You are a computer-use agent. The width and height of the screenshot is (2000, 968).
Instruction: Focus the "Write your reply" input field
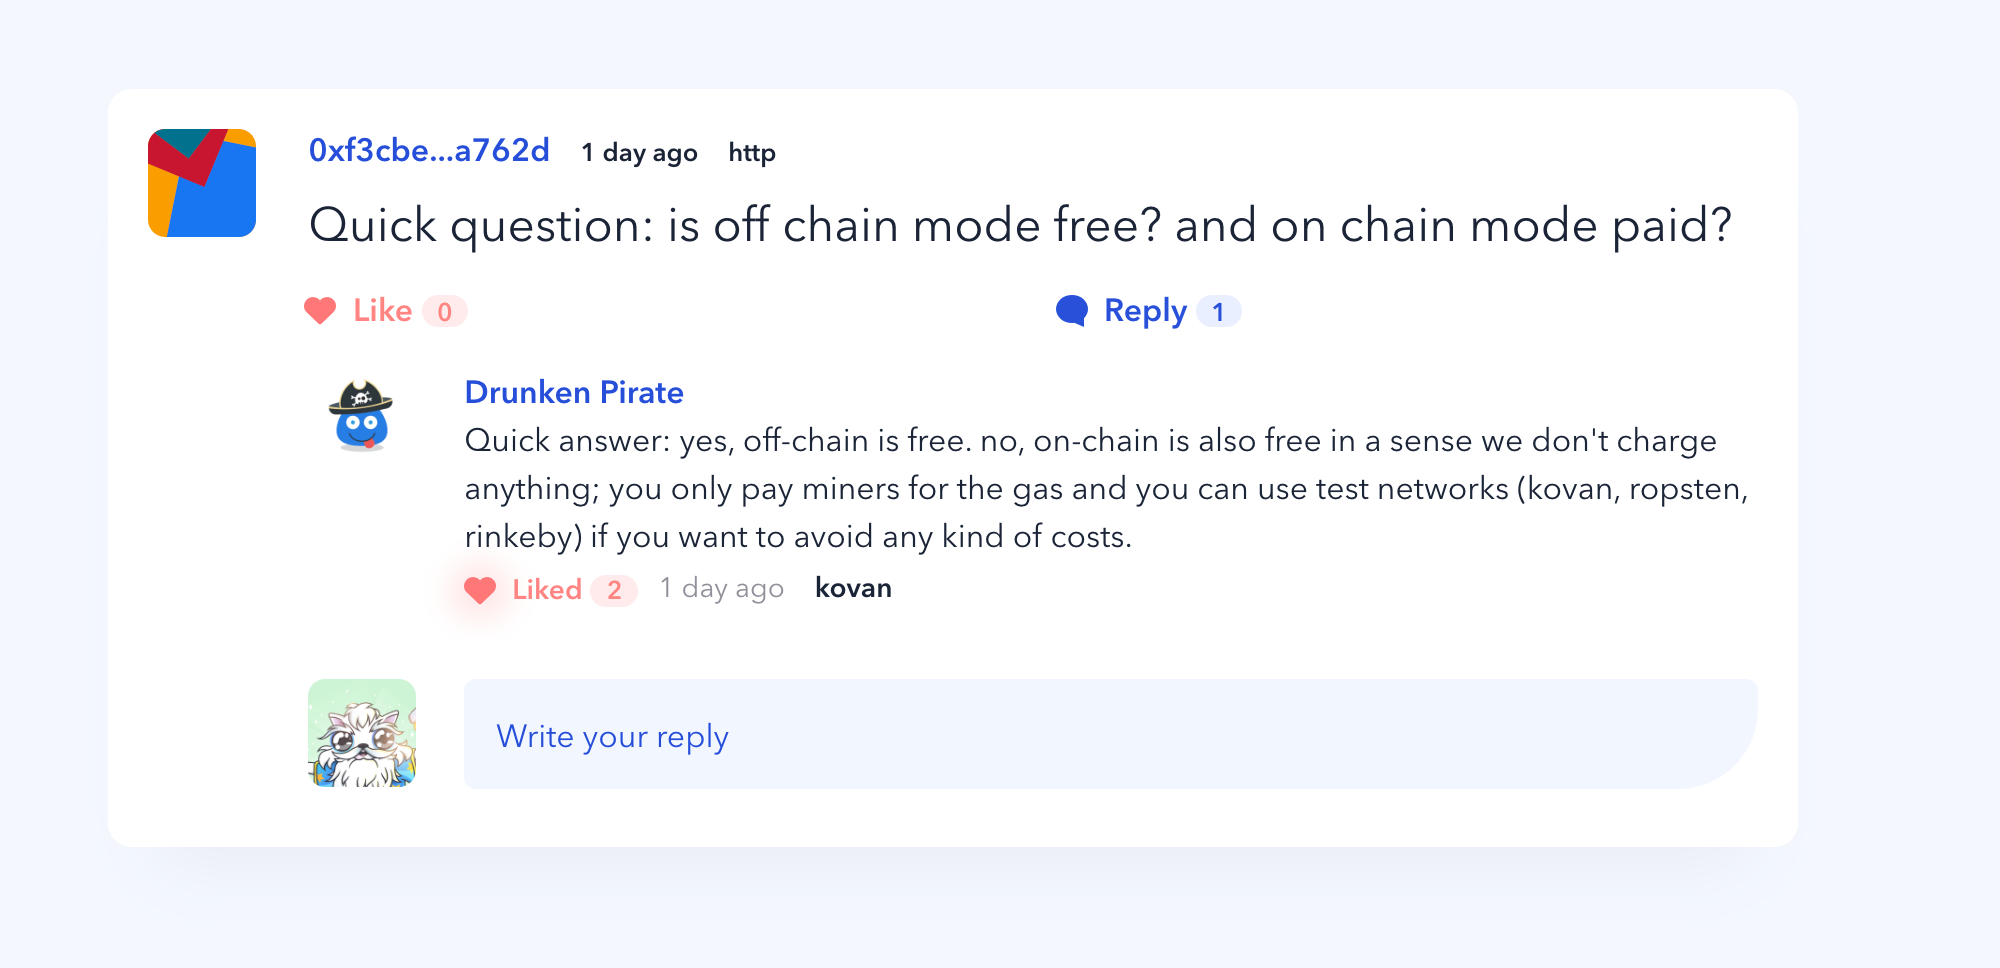pyautogui.click(x=1110, y=735)
